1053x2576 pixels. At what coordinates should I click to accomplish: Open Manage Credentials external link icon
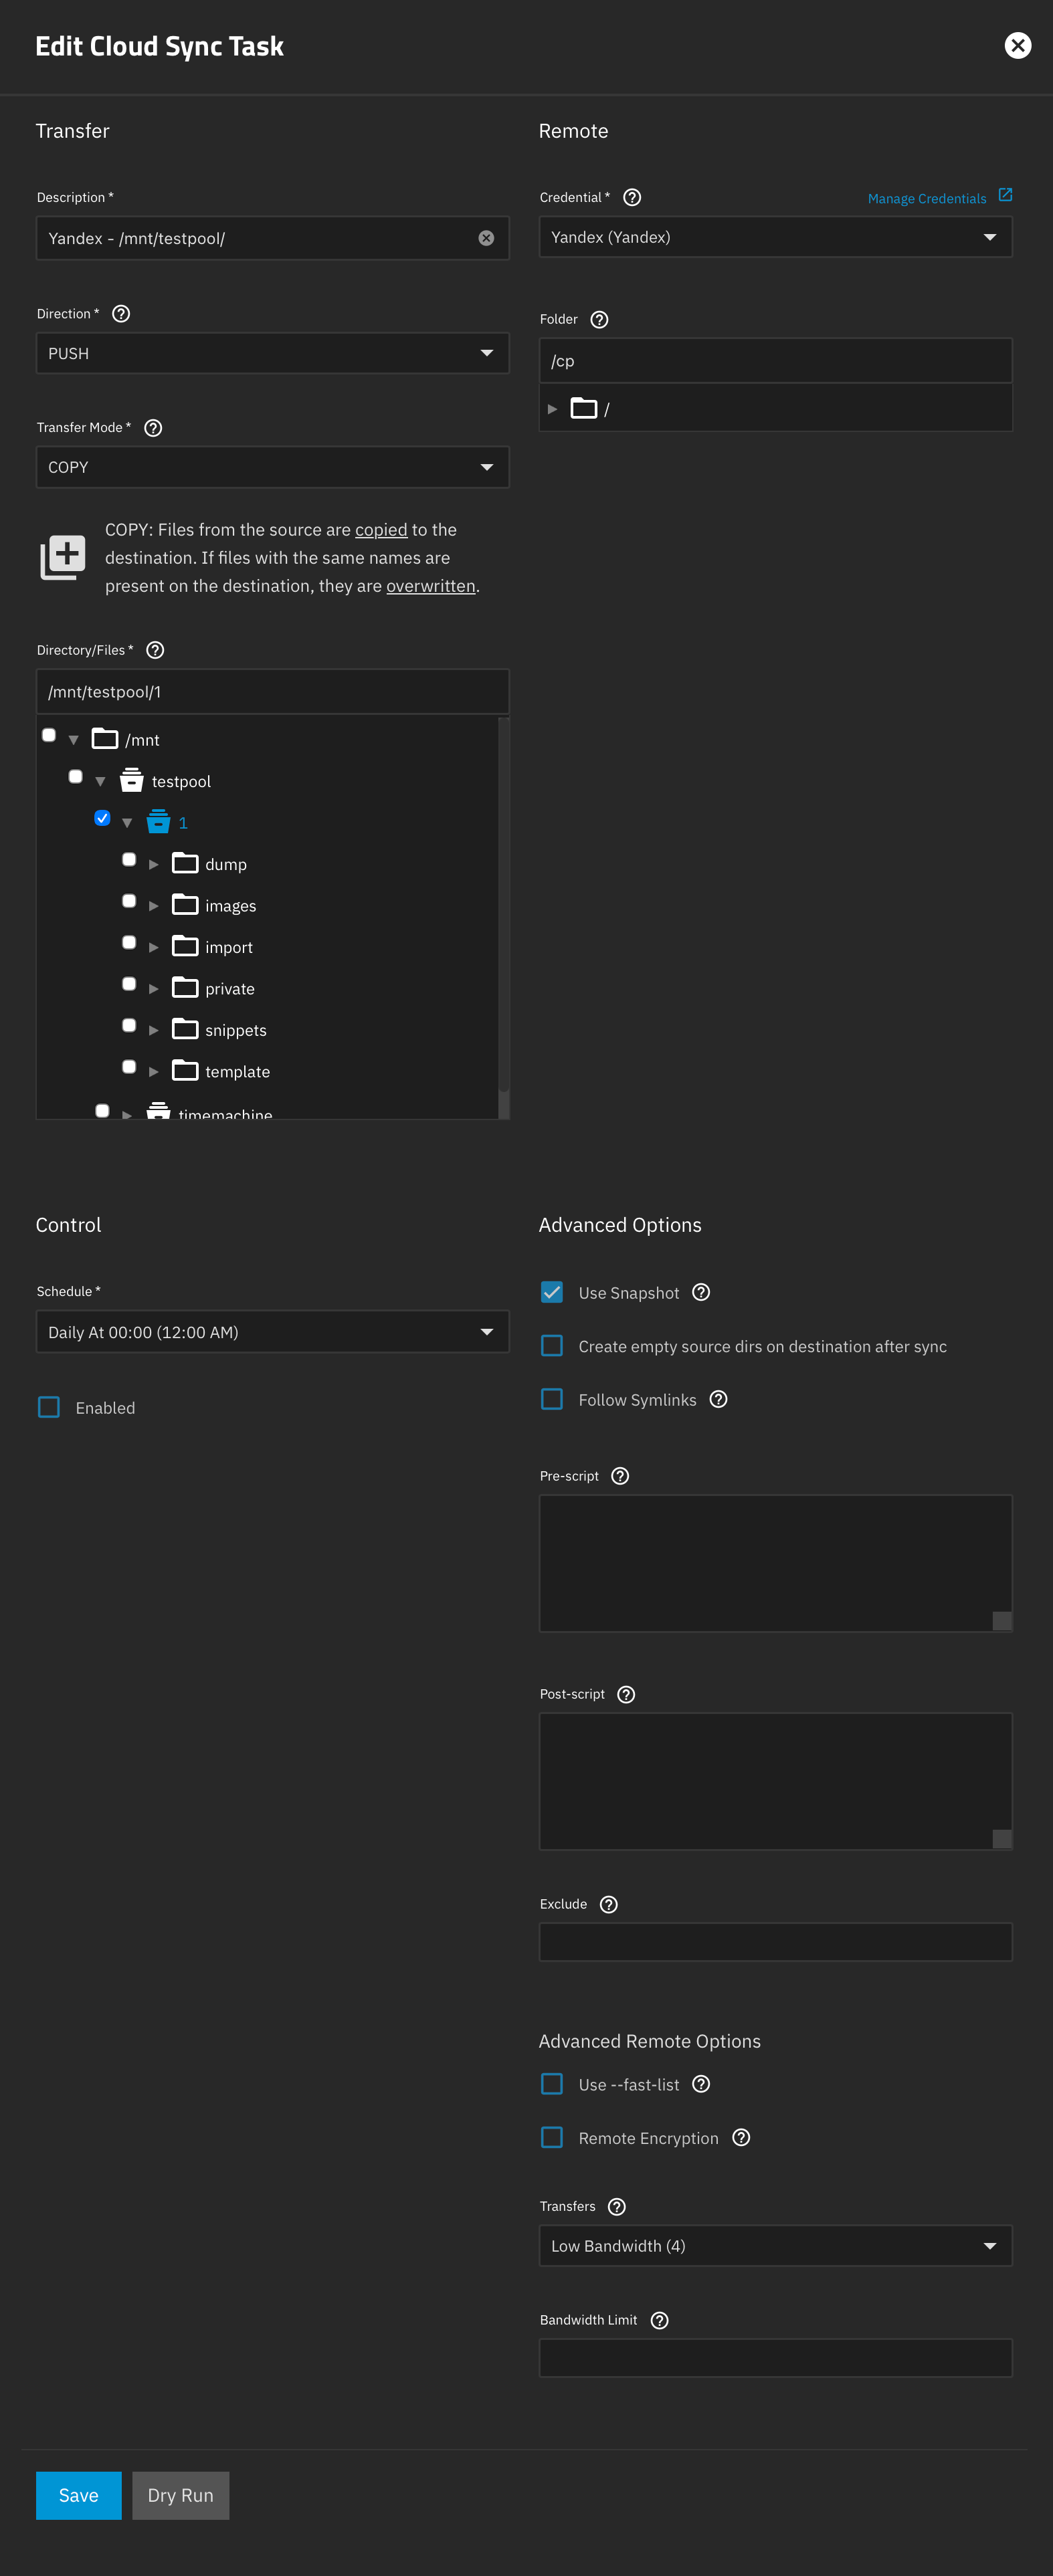click(1005, 195)
